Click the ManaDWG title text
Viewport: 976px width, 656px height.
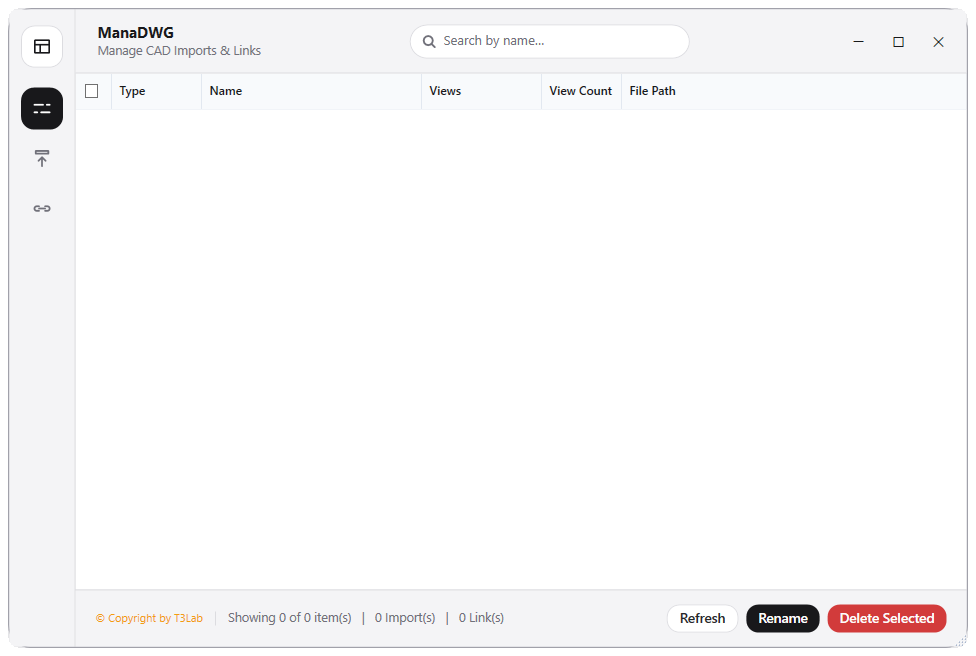[x=136, y=32]
